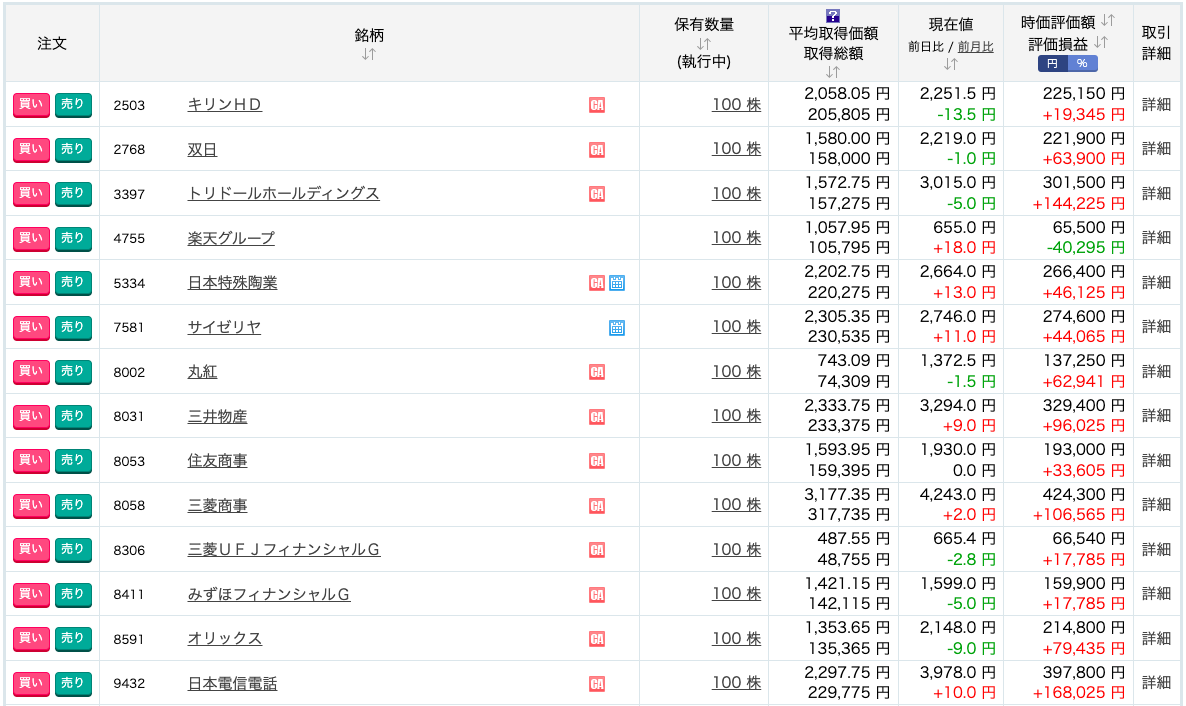Open the オリックス stock link
The width and height of the screenshot is (1186, 706).
pos(225,639)
